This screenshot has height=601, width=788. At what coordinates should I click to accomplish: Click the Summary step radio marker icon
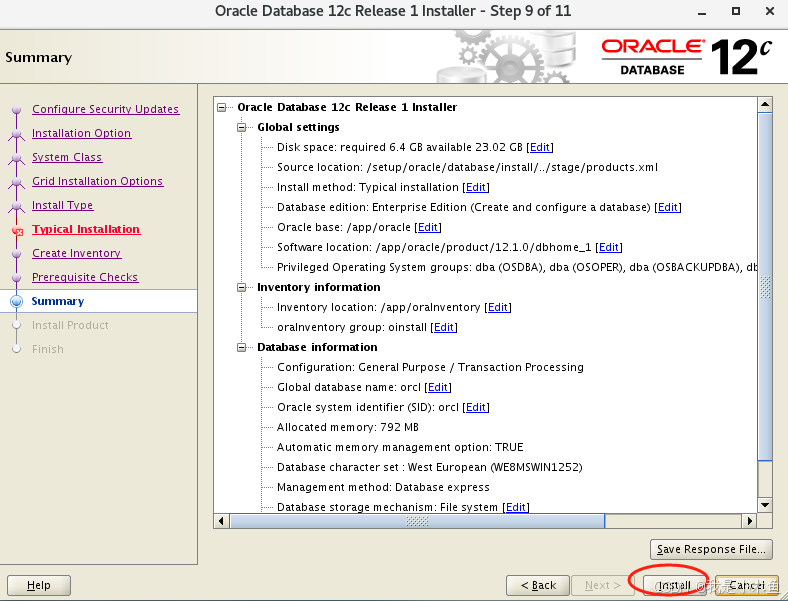[x=17, y=301]
